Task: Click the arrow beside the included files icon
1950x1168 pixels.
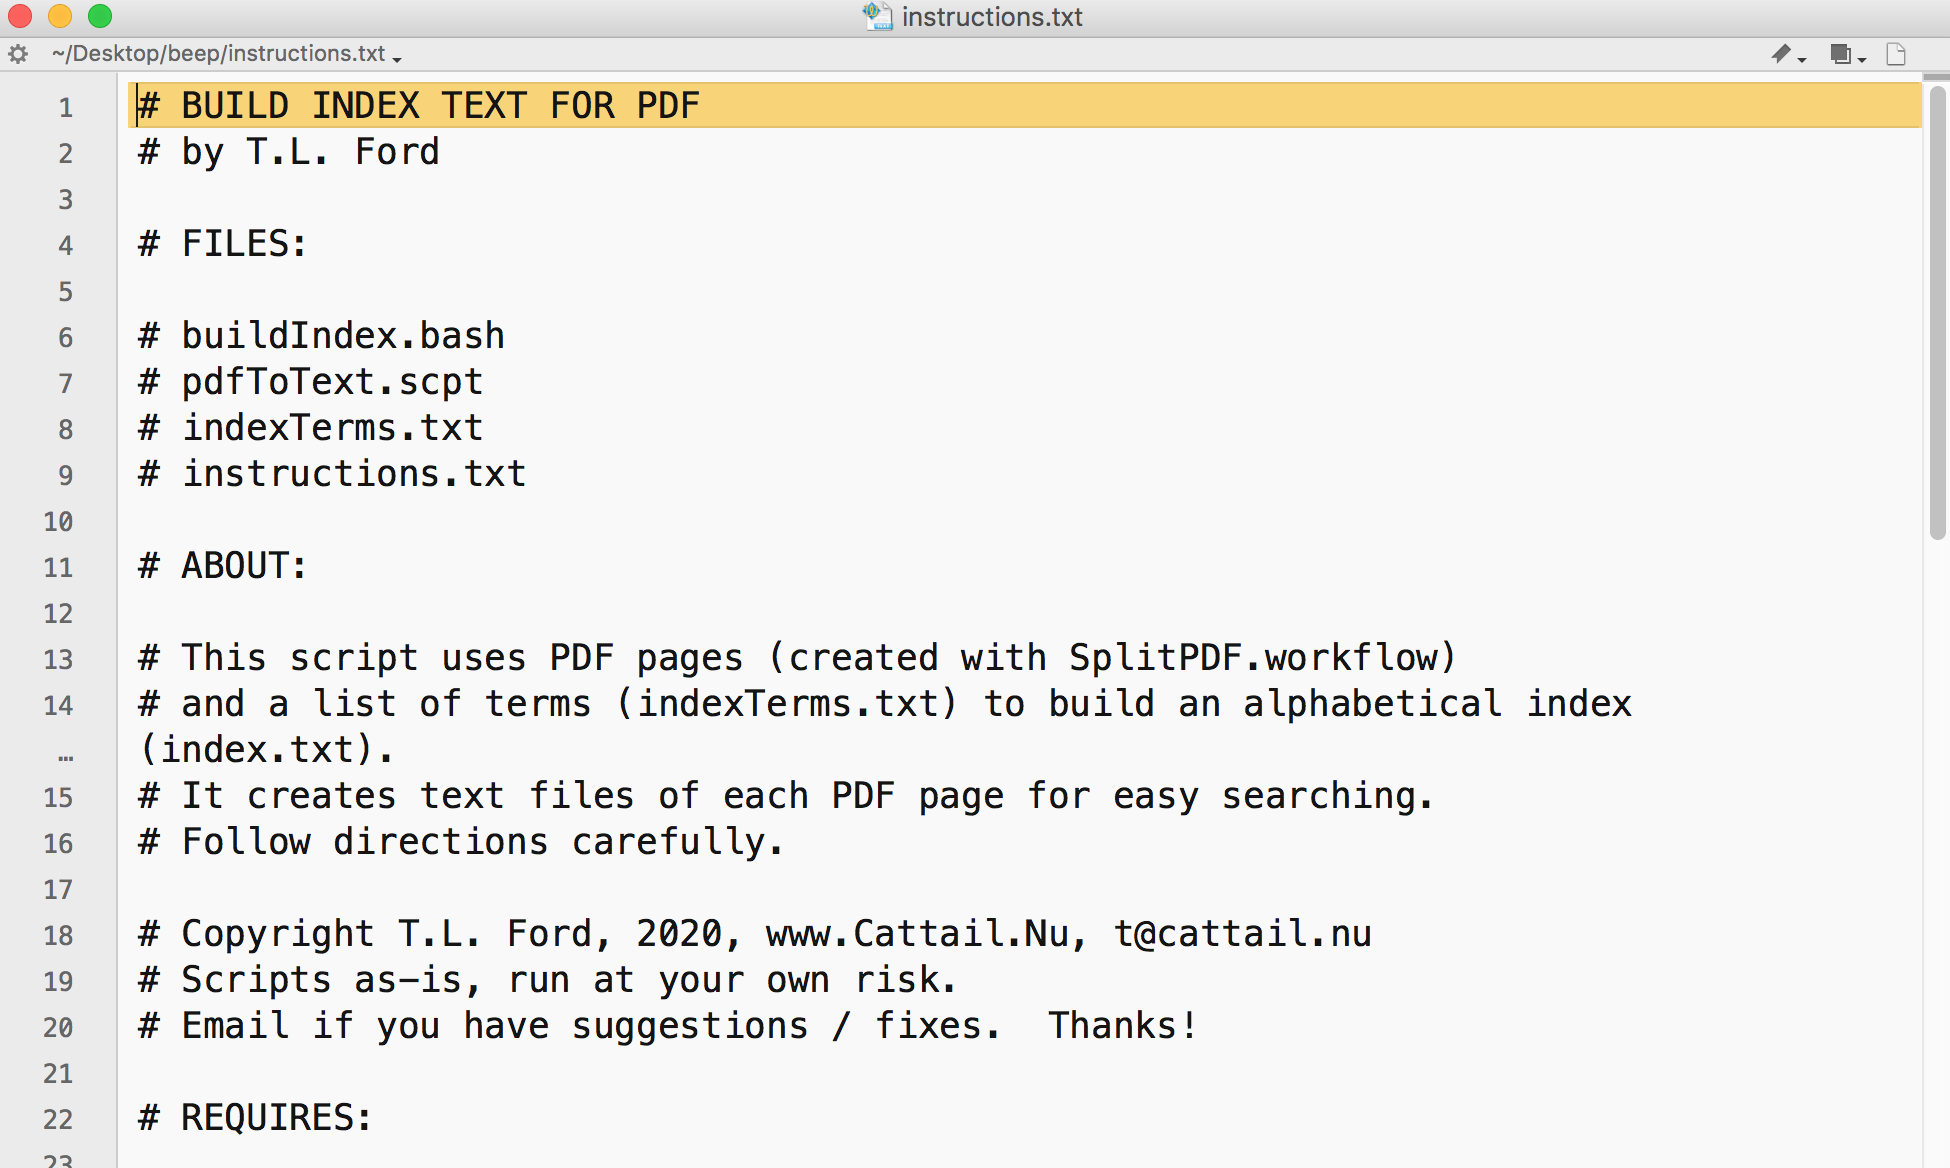Action: [x=1863, y=59]
